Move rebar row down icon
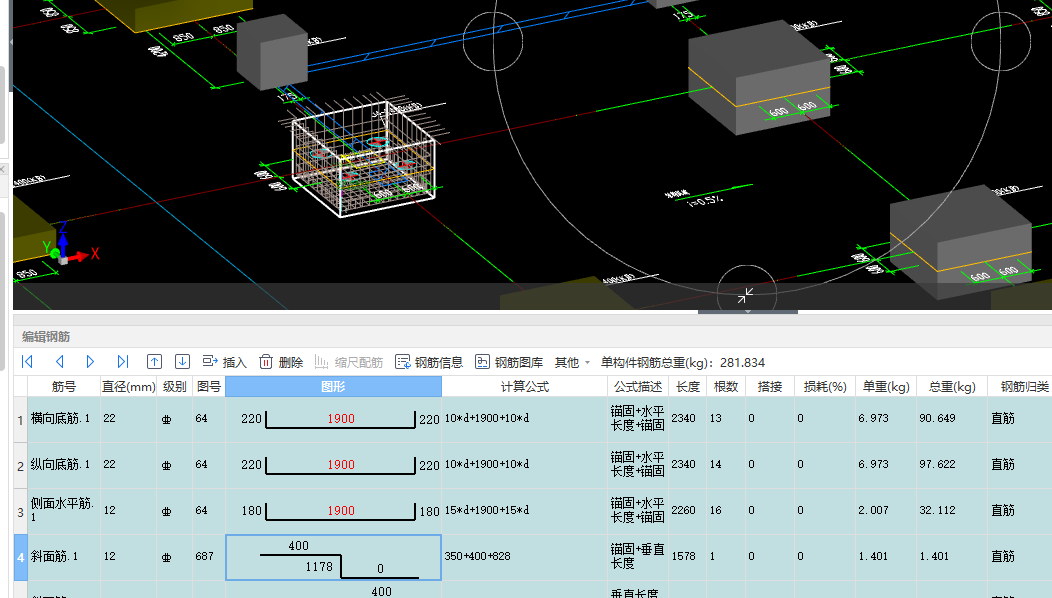Viewport: 1052px width, 598px height. [x=182, y=362]
